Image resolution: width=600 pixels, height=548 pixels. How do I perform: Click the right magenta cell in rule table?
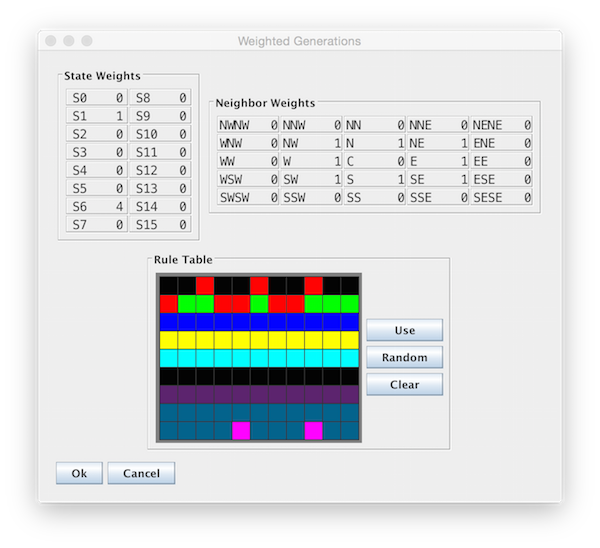pos(313,431)
